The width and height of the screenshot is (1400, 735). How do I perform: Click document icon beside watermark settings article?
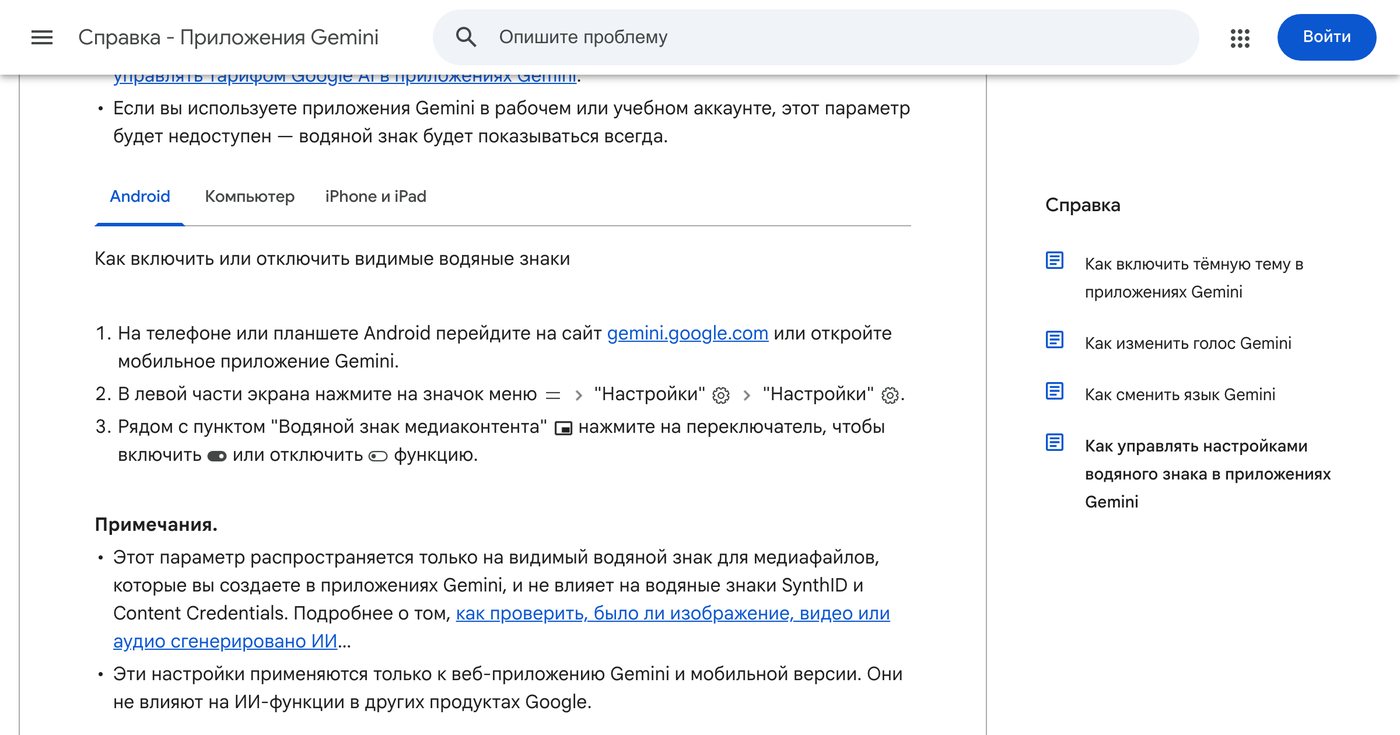1055,442
